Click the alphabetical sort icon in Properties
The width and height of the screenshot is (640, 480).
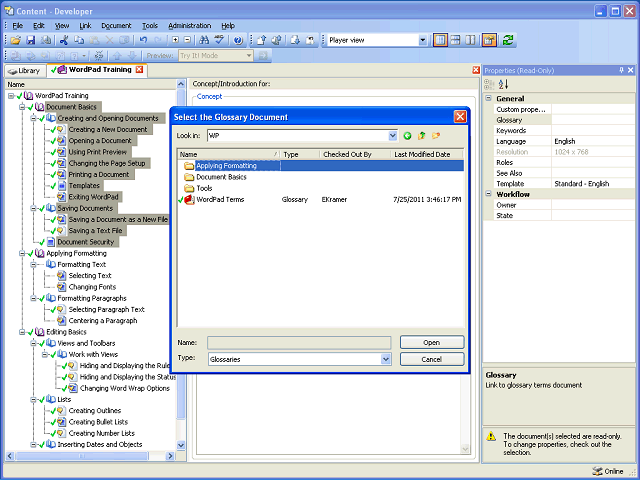click(503, 85)
